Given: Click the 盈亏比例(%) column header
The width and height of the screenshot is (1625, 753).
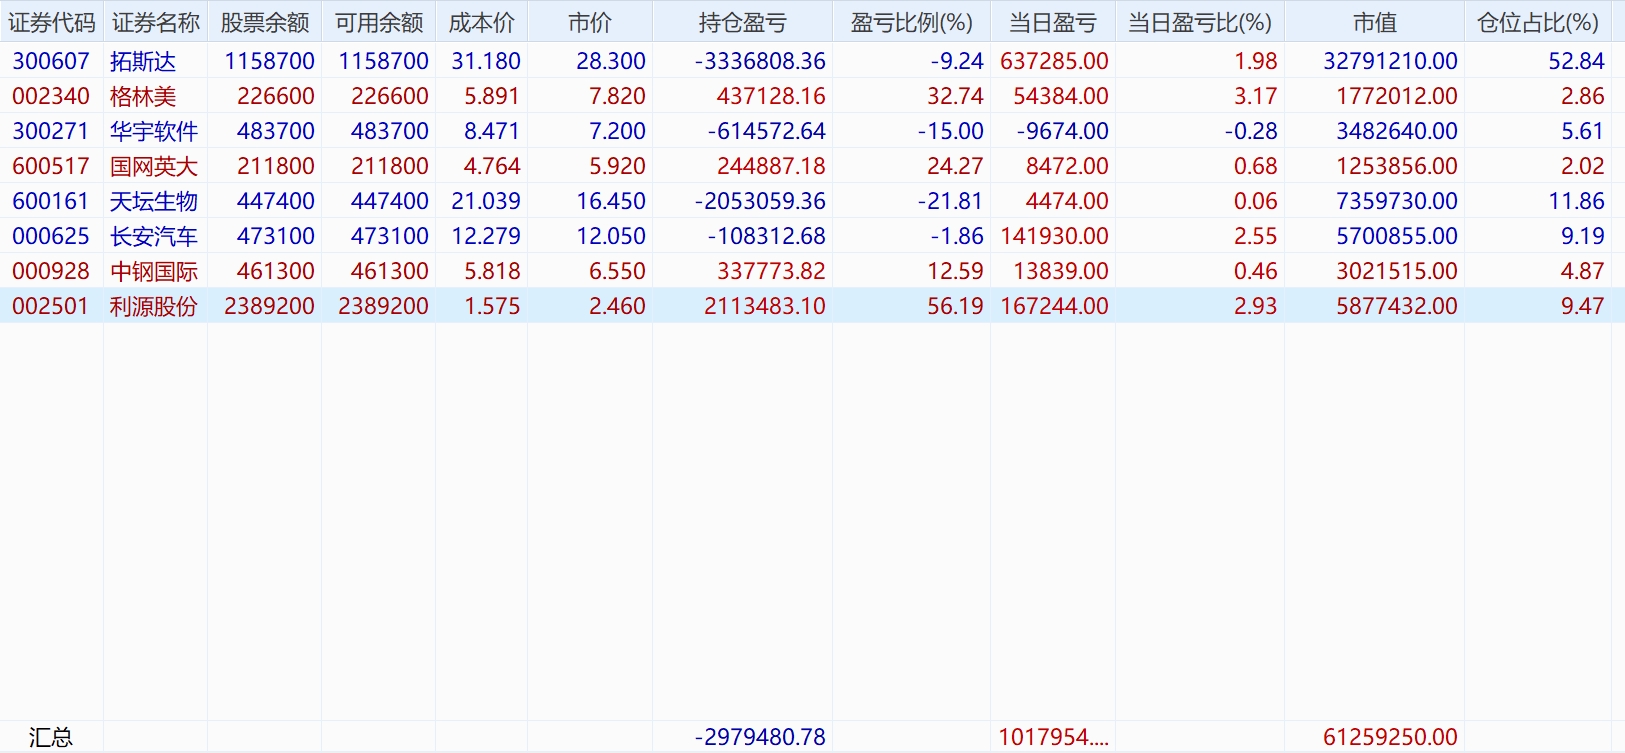Looking at the screenshot, I should (x=912, y=22).
